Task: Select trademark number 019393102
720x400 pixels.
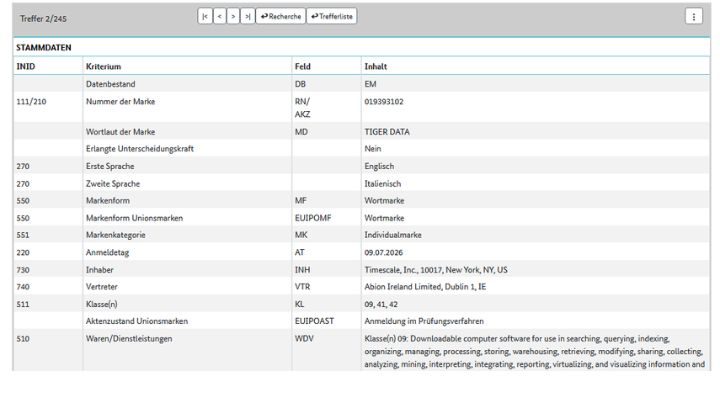Action: coord(384,101)
